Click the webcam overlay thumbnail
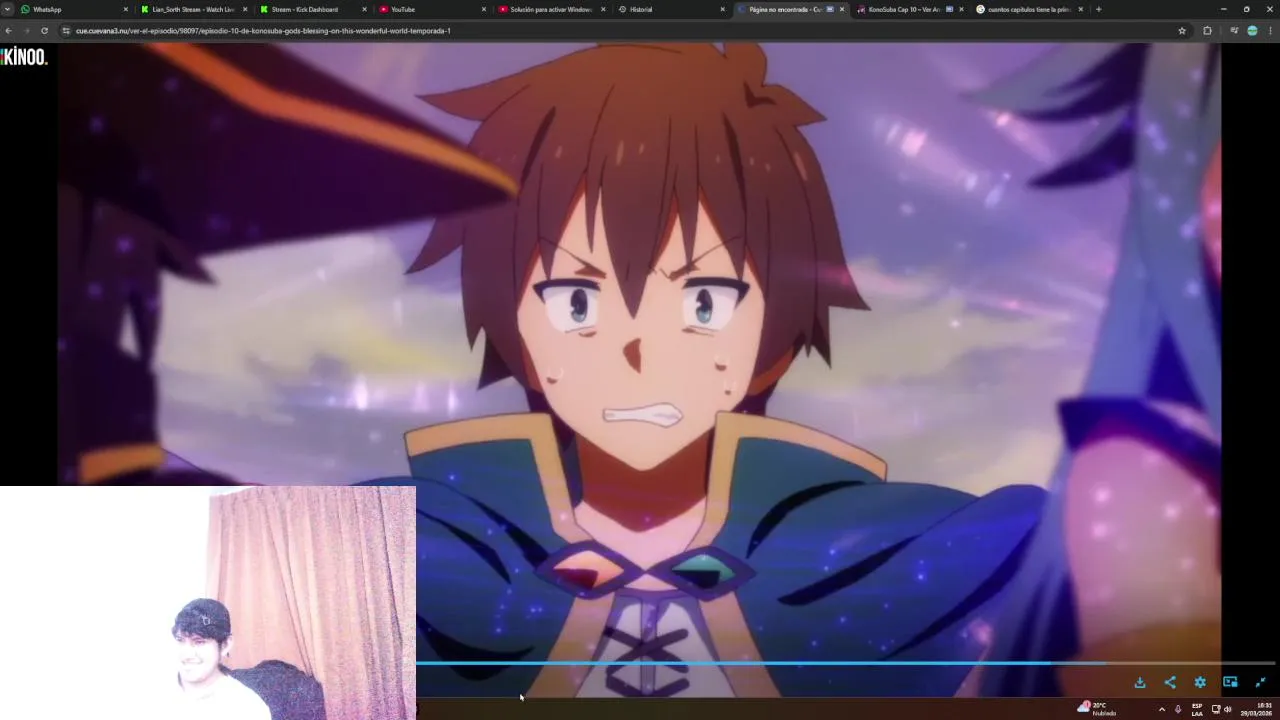Image resolution: width=1280 pixels, height=720 pixels. click(208, 603)
